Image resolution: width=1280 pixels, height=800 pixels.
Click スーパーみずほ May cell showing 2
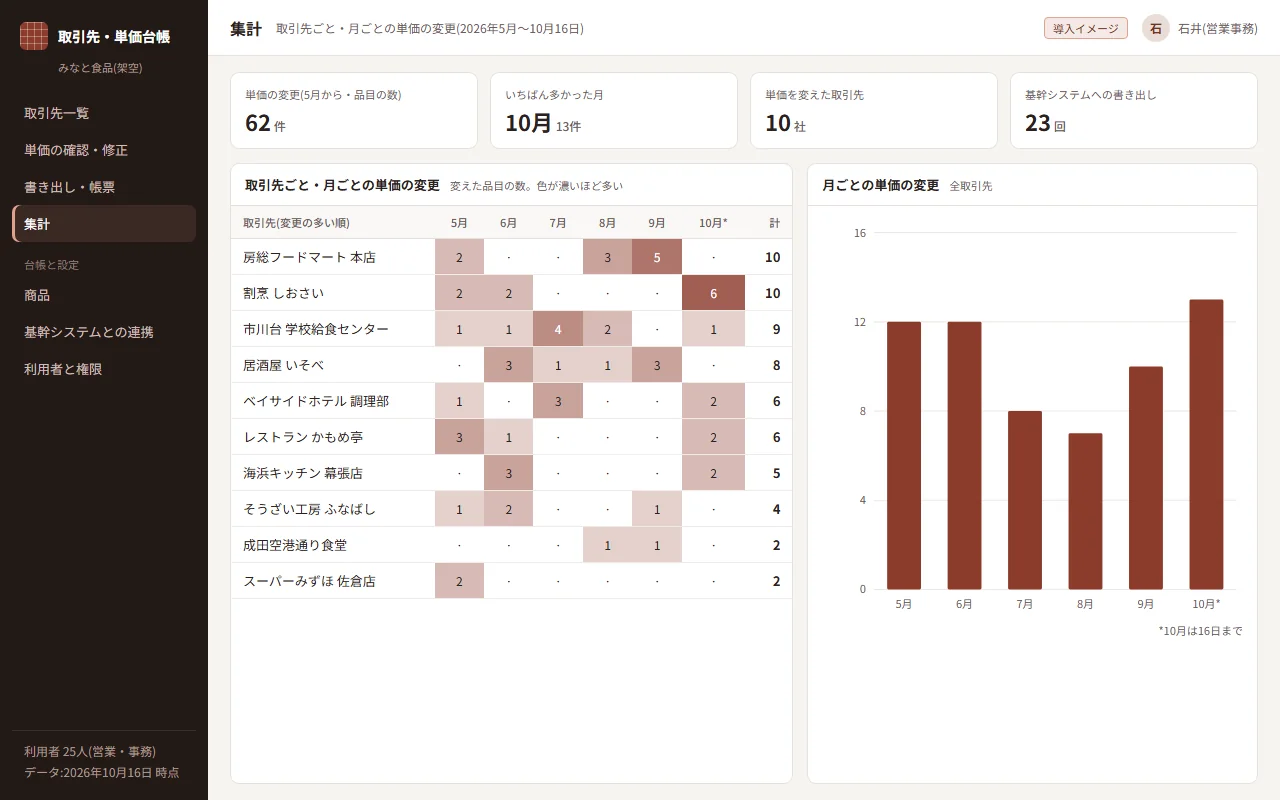tap(459, 581)
